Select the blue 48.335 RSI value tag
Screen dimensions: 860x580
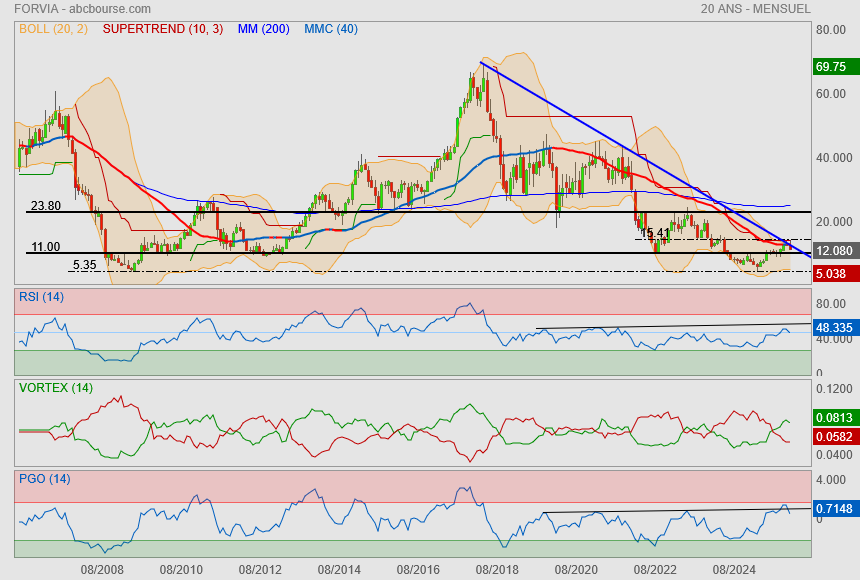coord(833,327)
